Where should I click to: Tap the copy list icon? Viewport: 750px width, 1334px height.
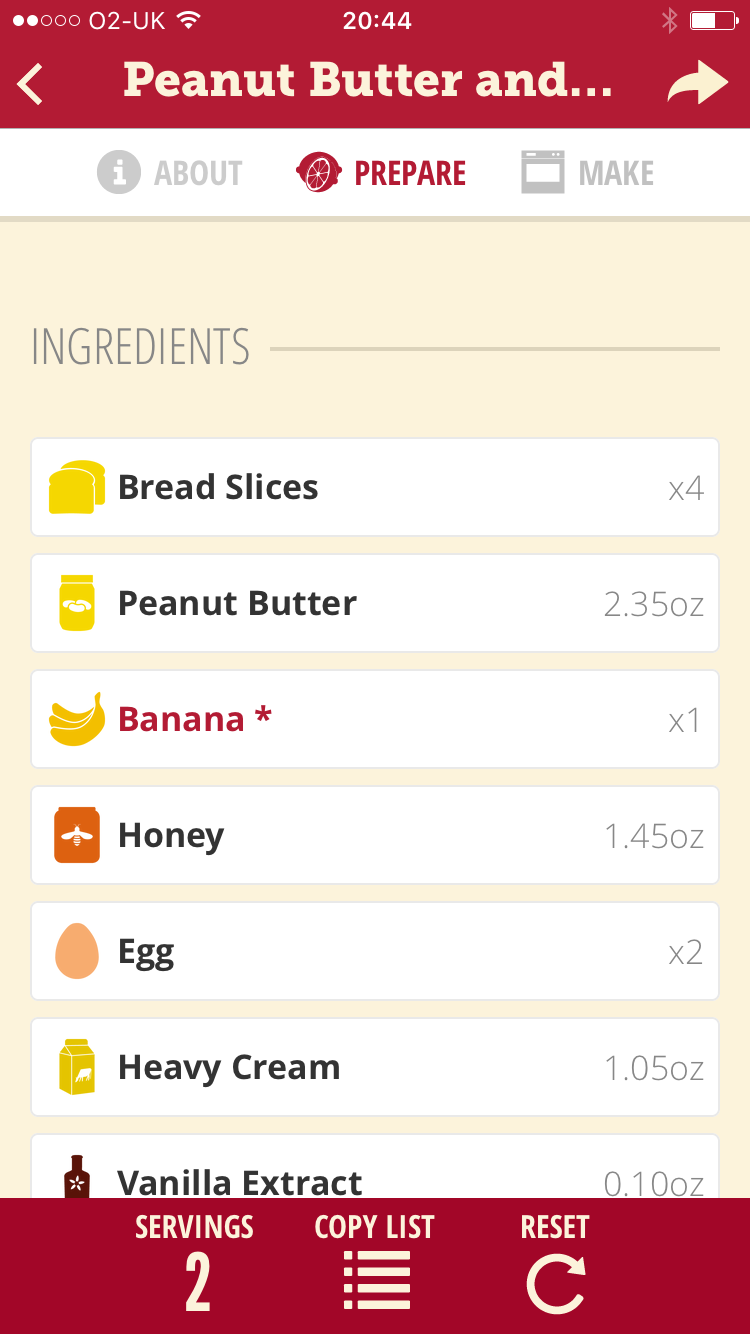click(375, 1280)
